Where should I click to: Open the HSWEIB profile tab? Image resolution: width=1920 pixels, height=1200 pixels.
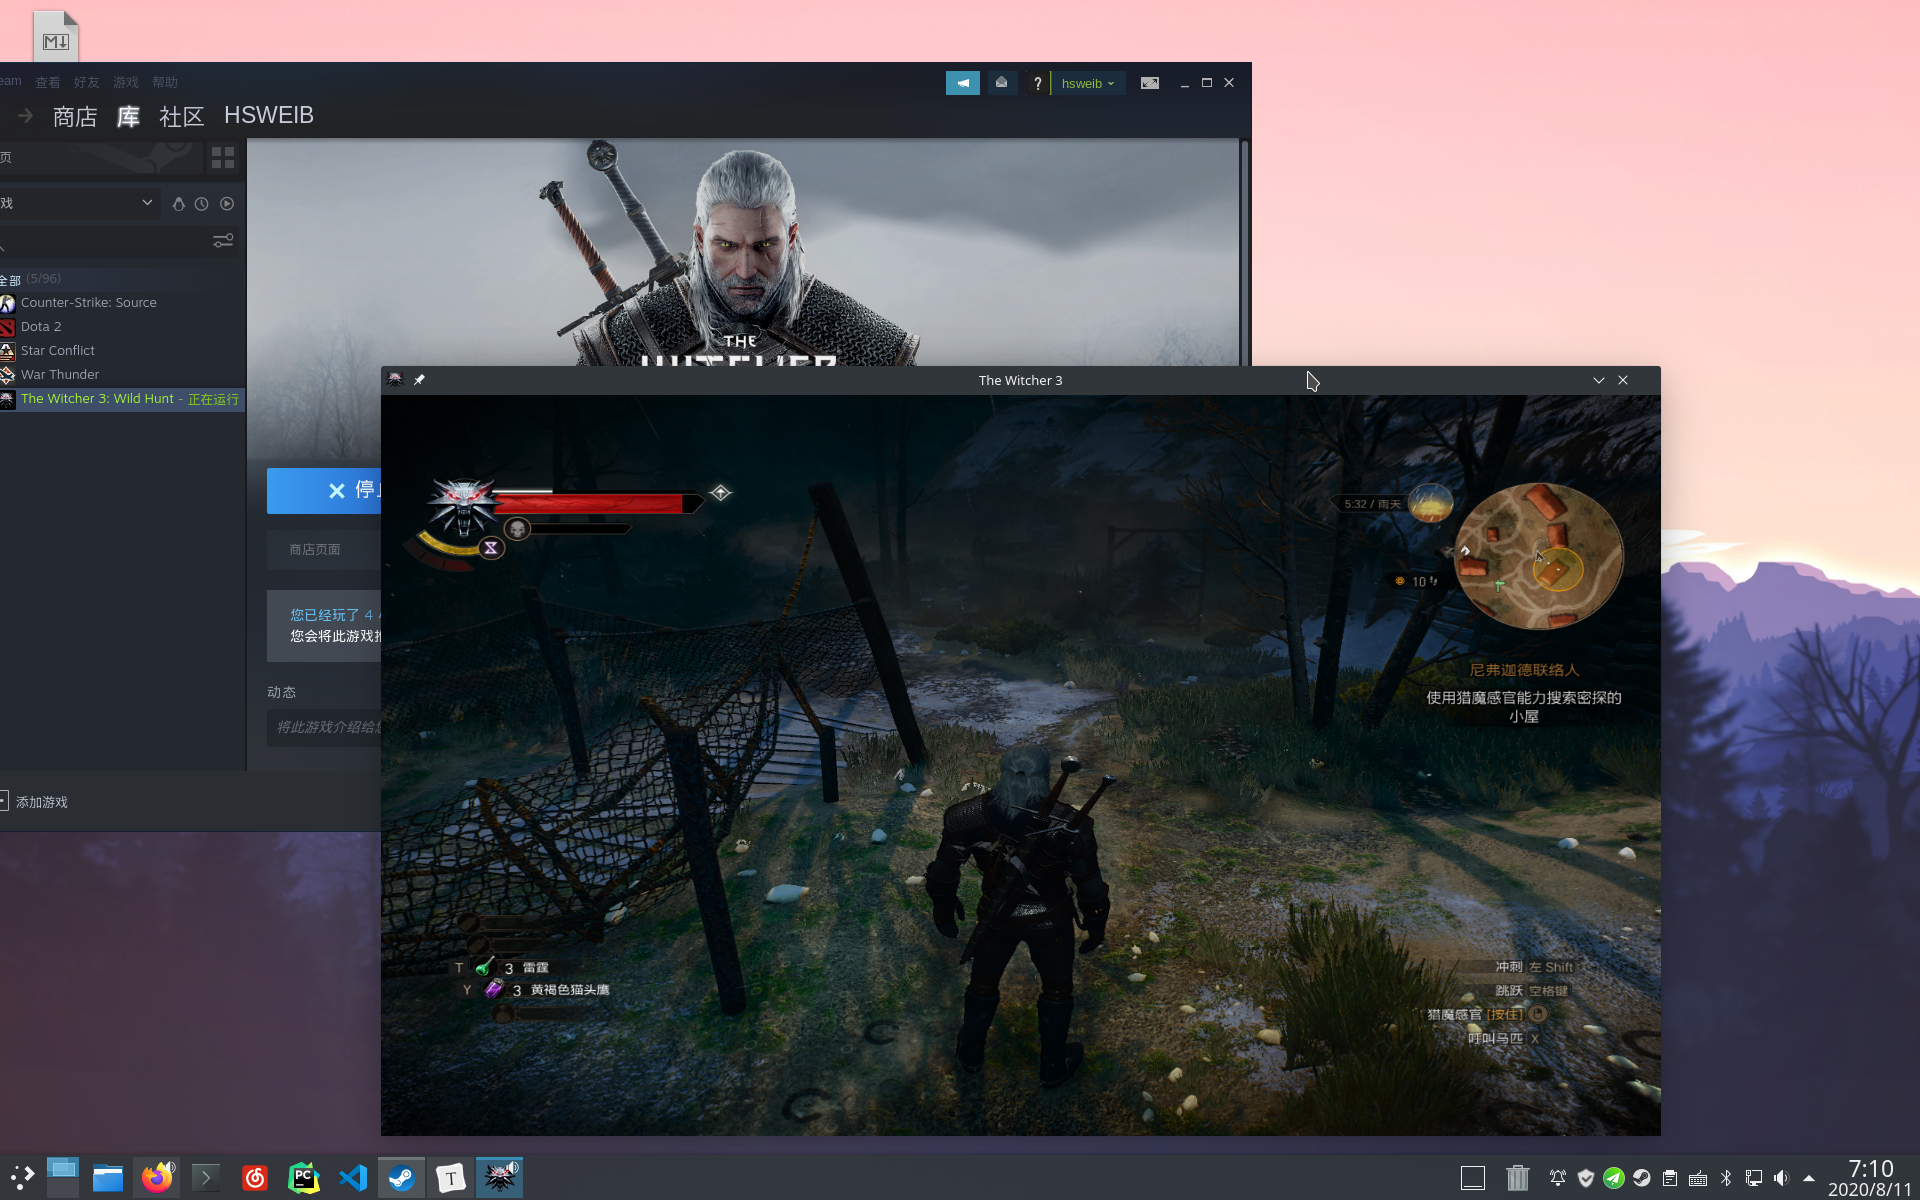(269, 115)
